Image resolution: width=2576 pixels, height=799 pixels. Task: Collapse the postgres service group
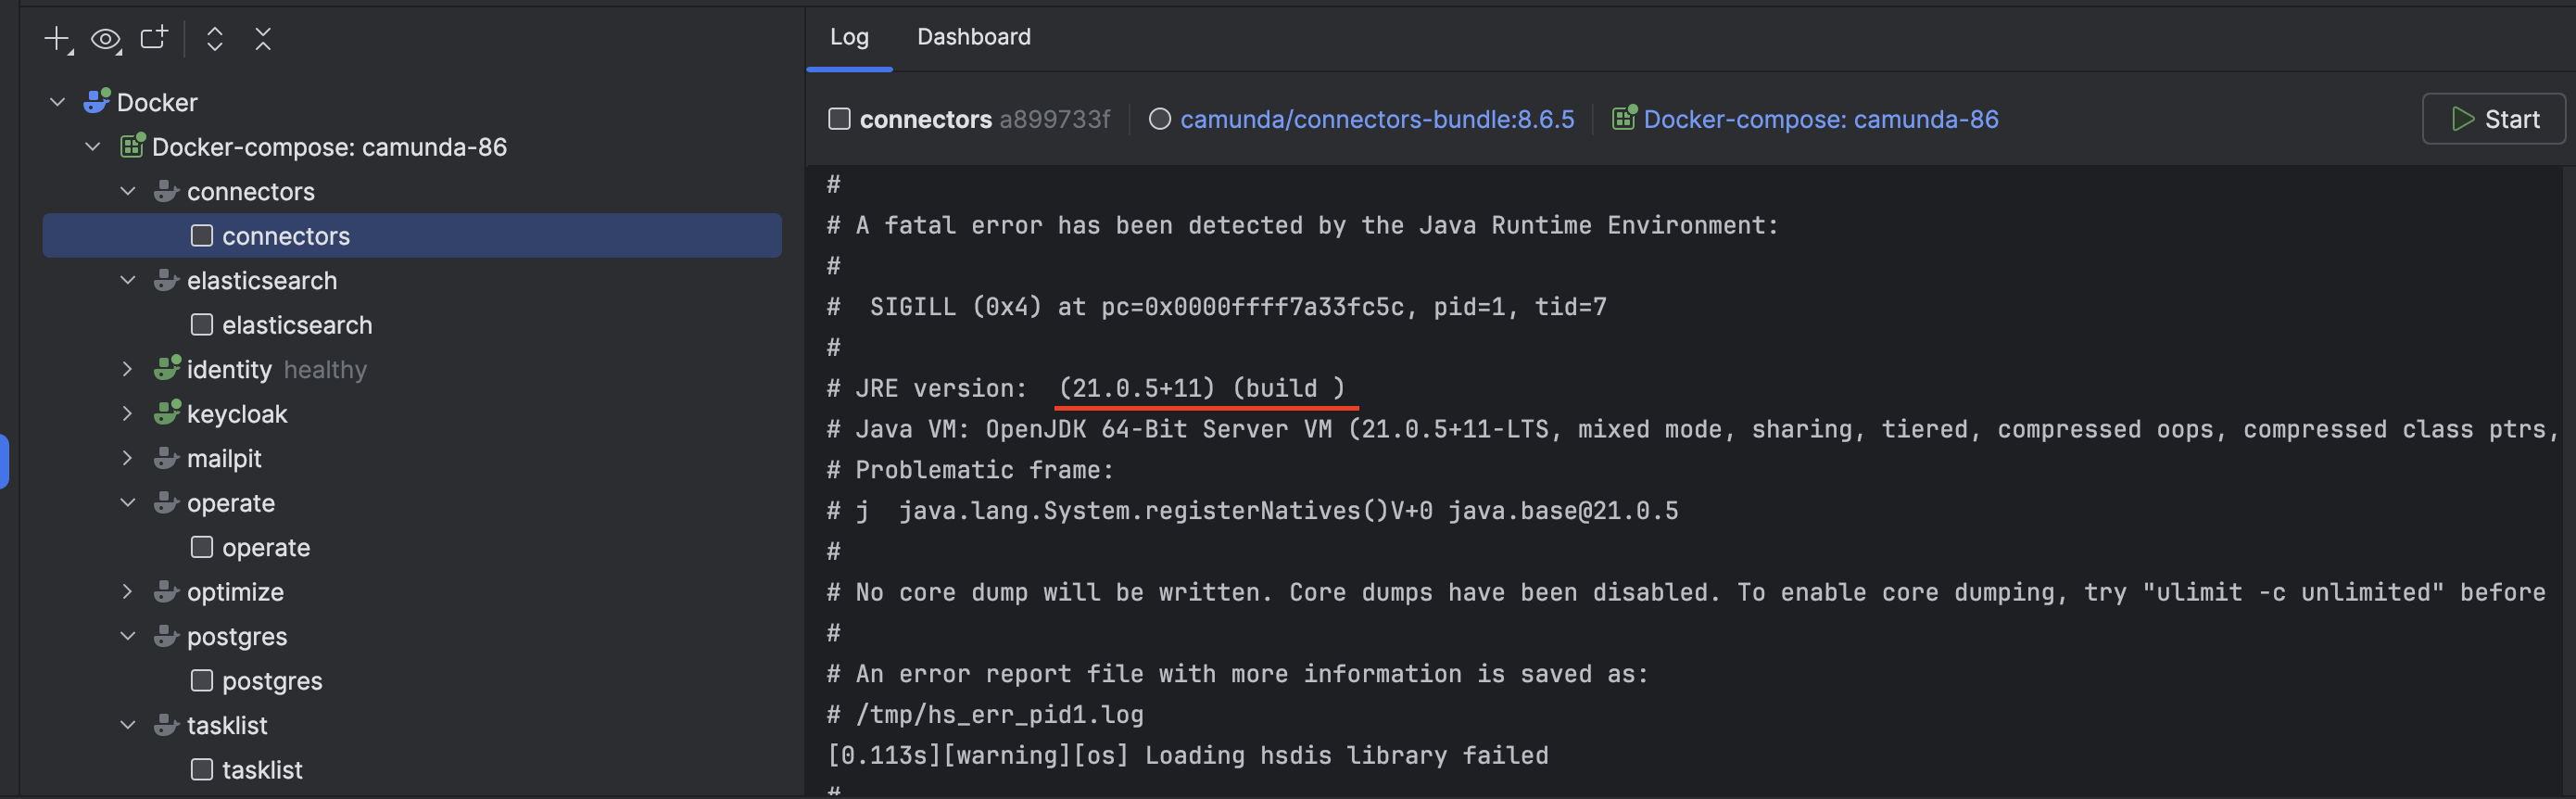tap(128, 636)
